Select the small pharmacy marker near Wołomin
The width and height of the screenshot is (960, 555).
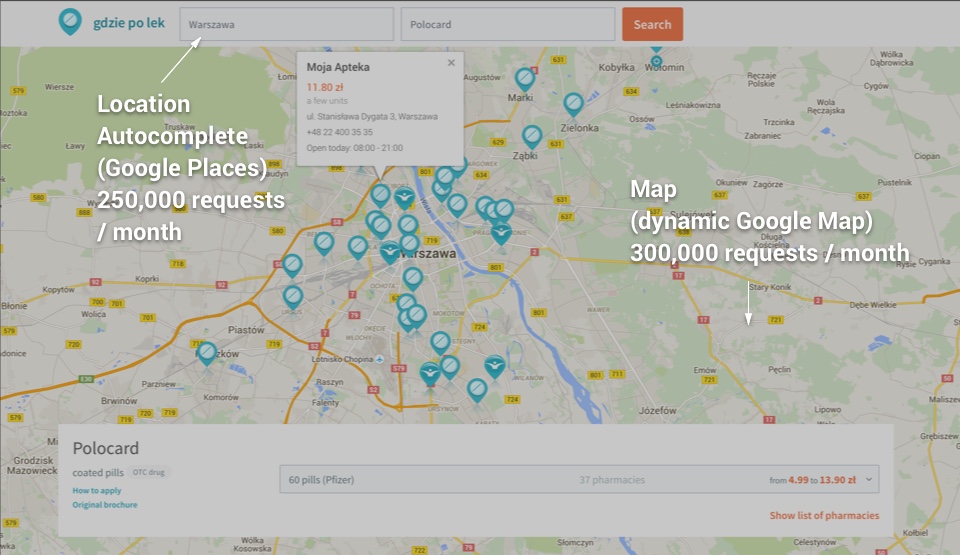pos(656,61)
